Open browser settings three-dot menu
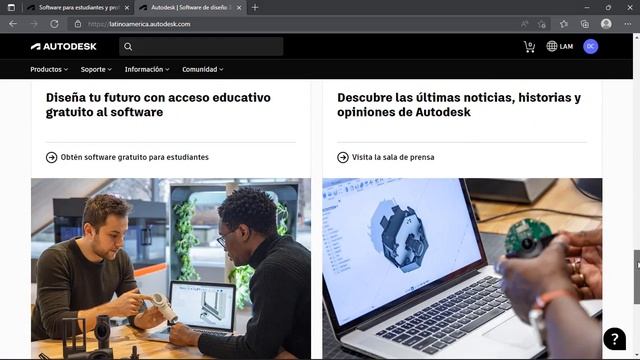The image size is (640, 360). [627, 24]
